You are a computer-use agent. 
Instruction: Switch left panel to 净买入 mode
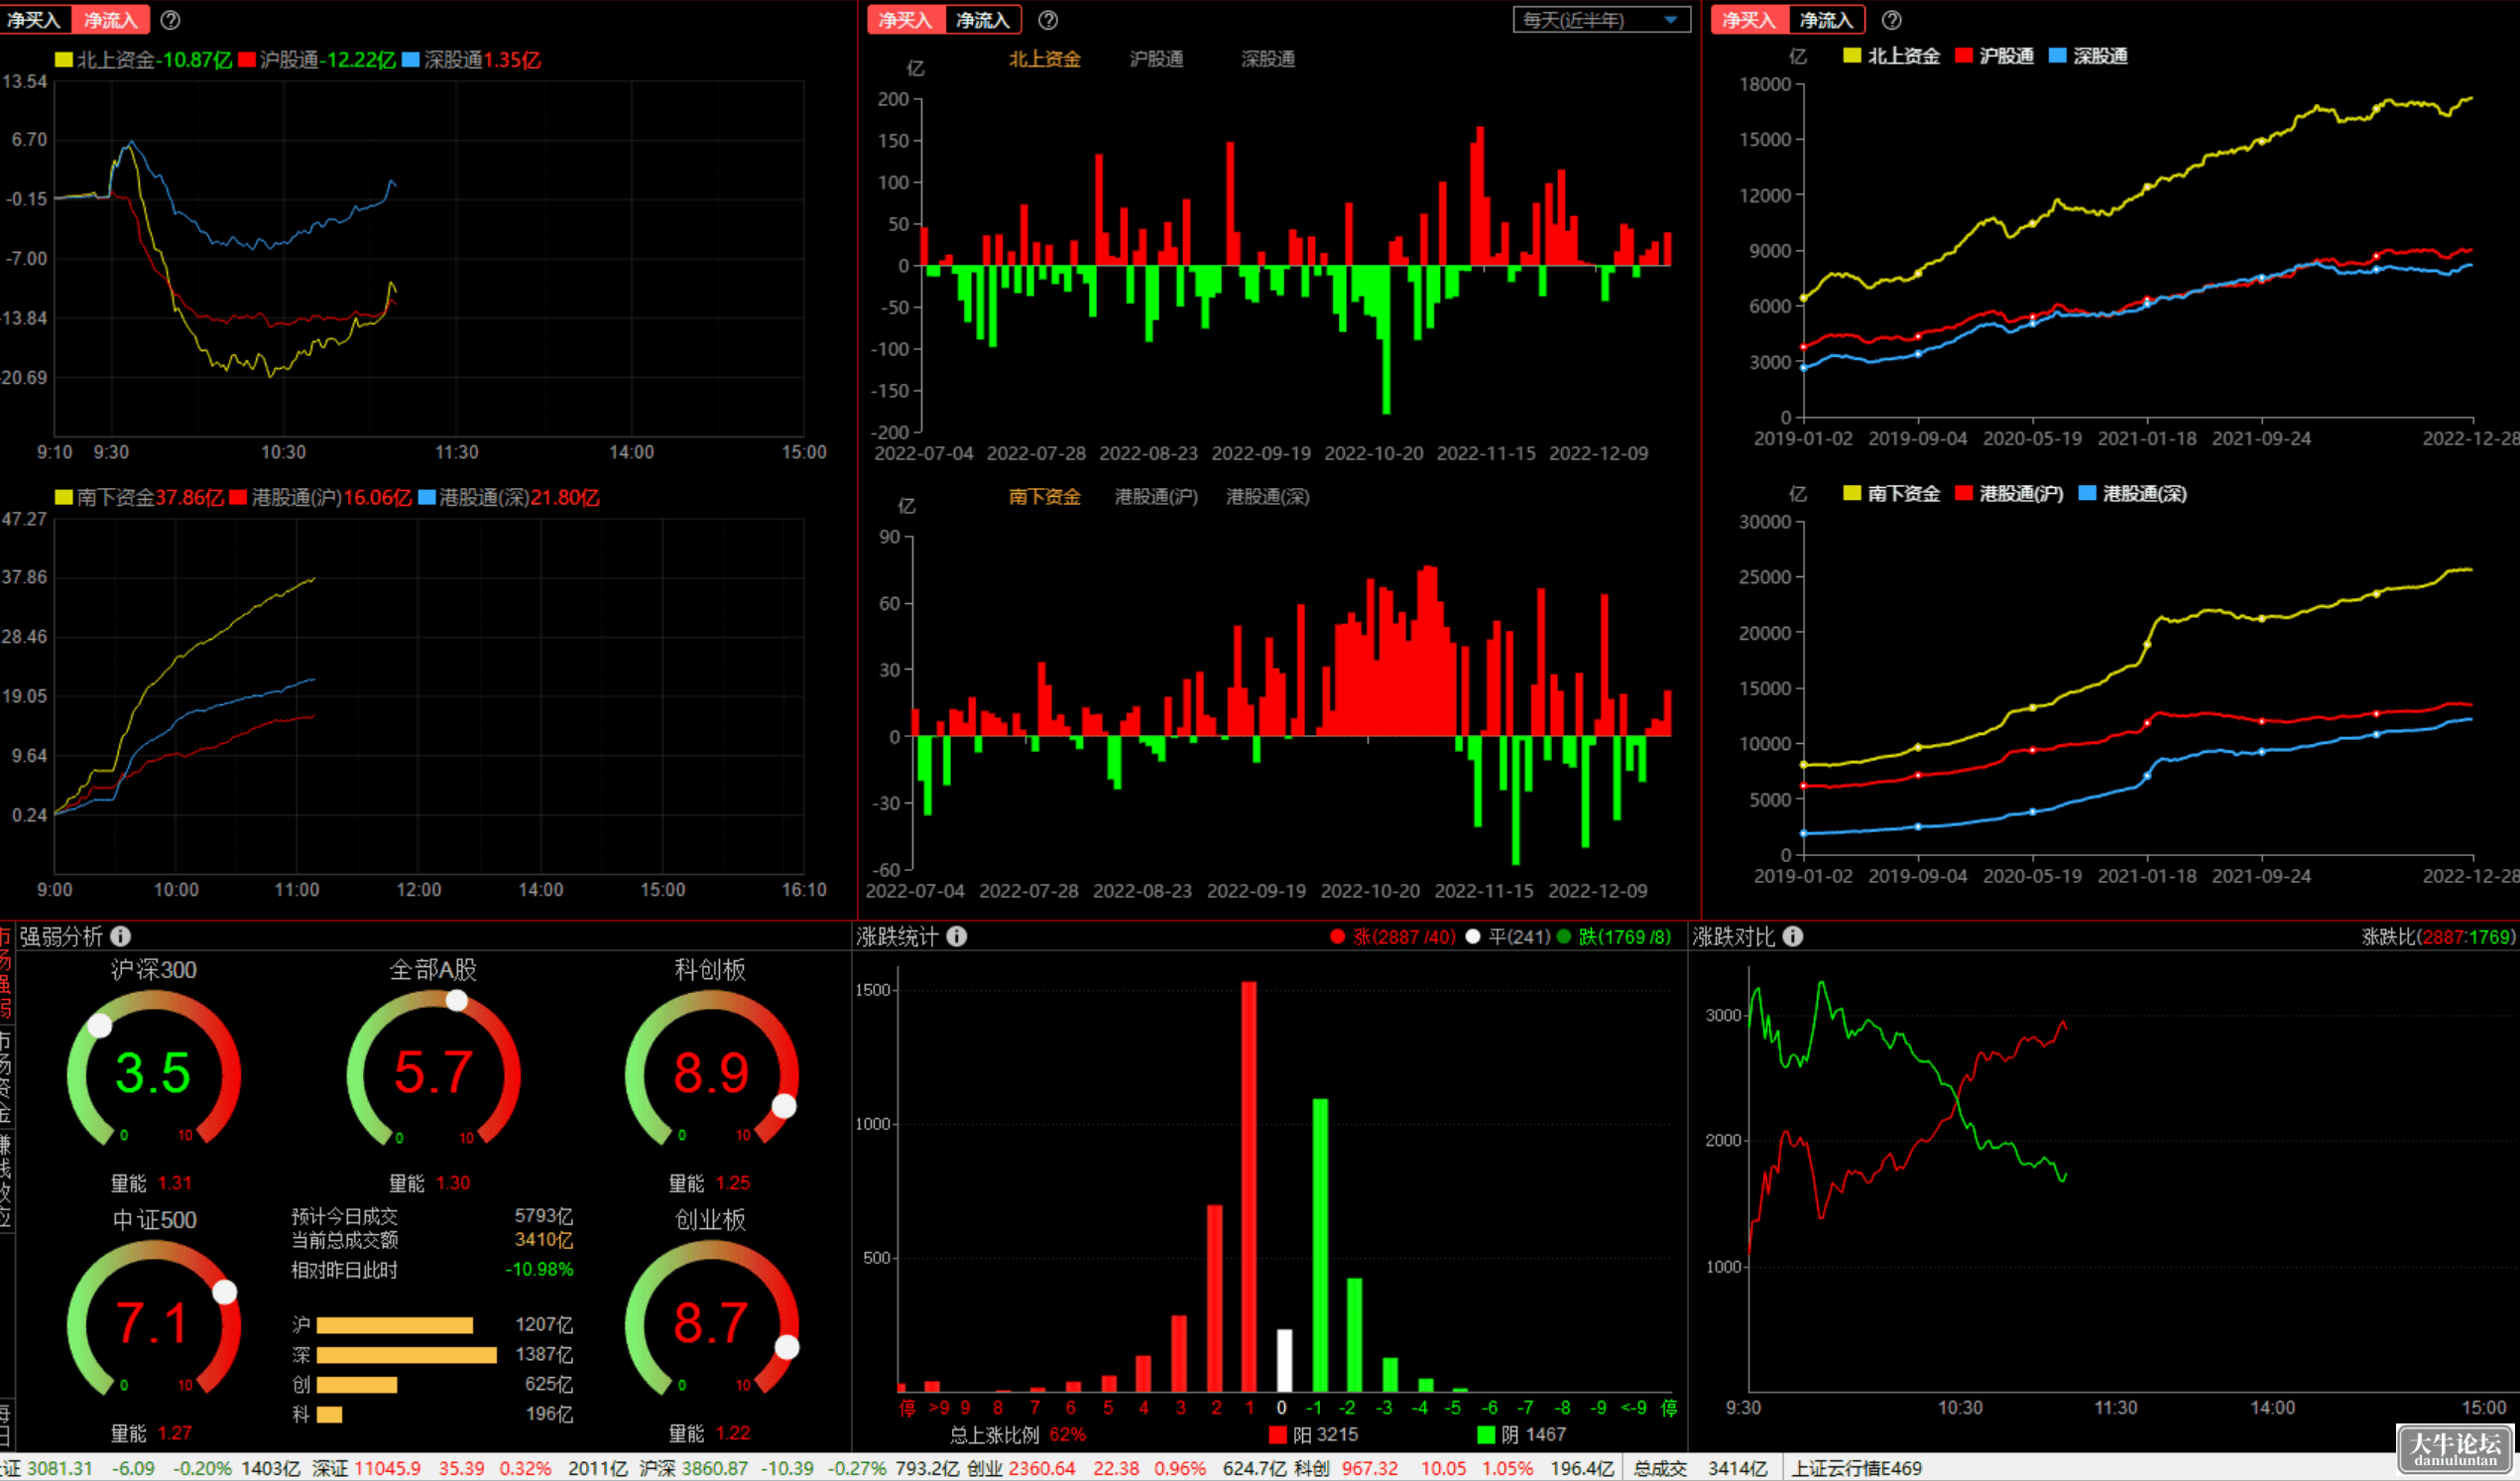tap(34, 20)
